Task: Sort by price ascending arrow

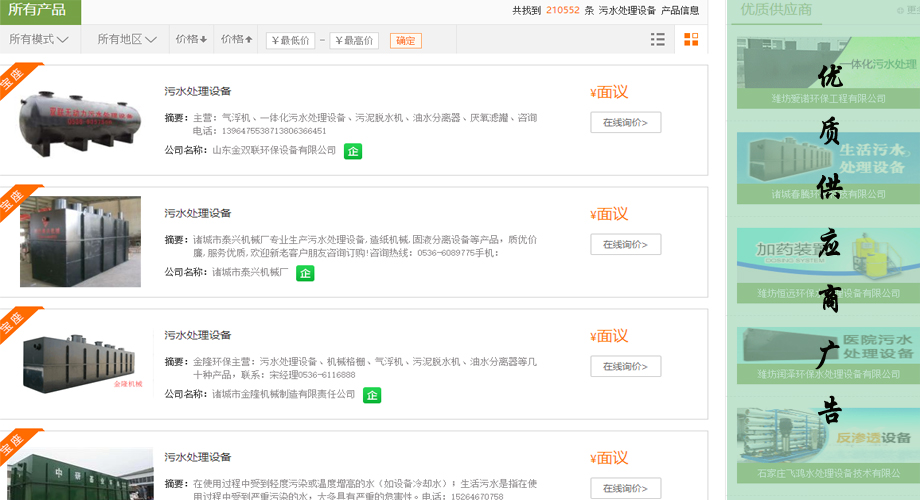Action: (x=236, y=40)
